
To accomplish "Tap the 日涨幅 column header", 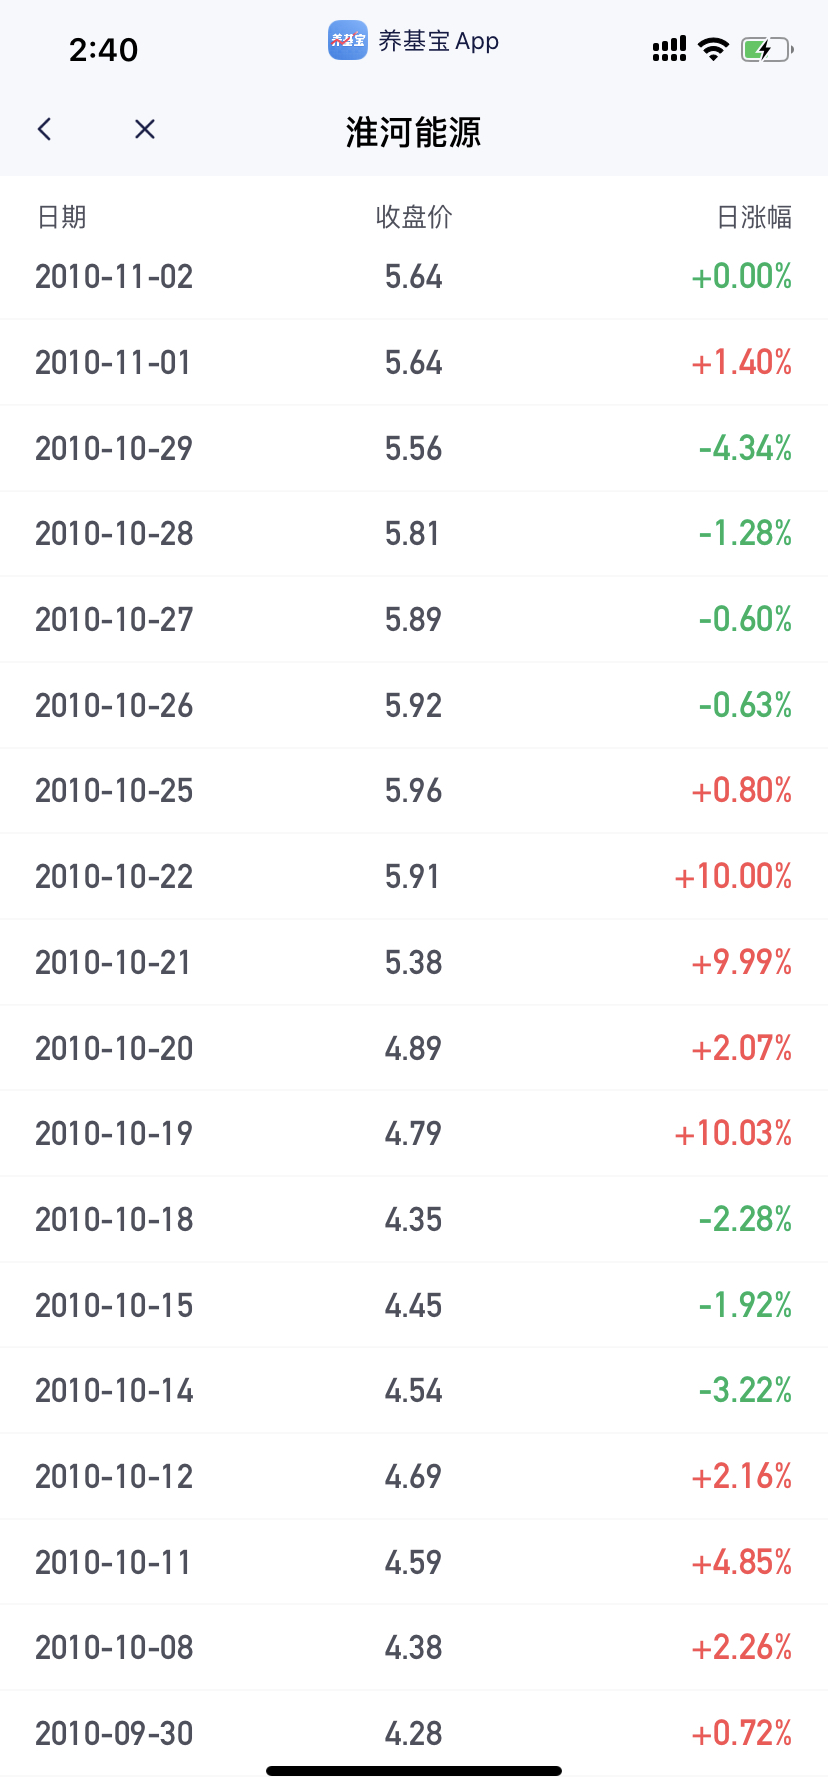I will (x=755, y=217).
